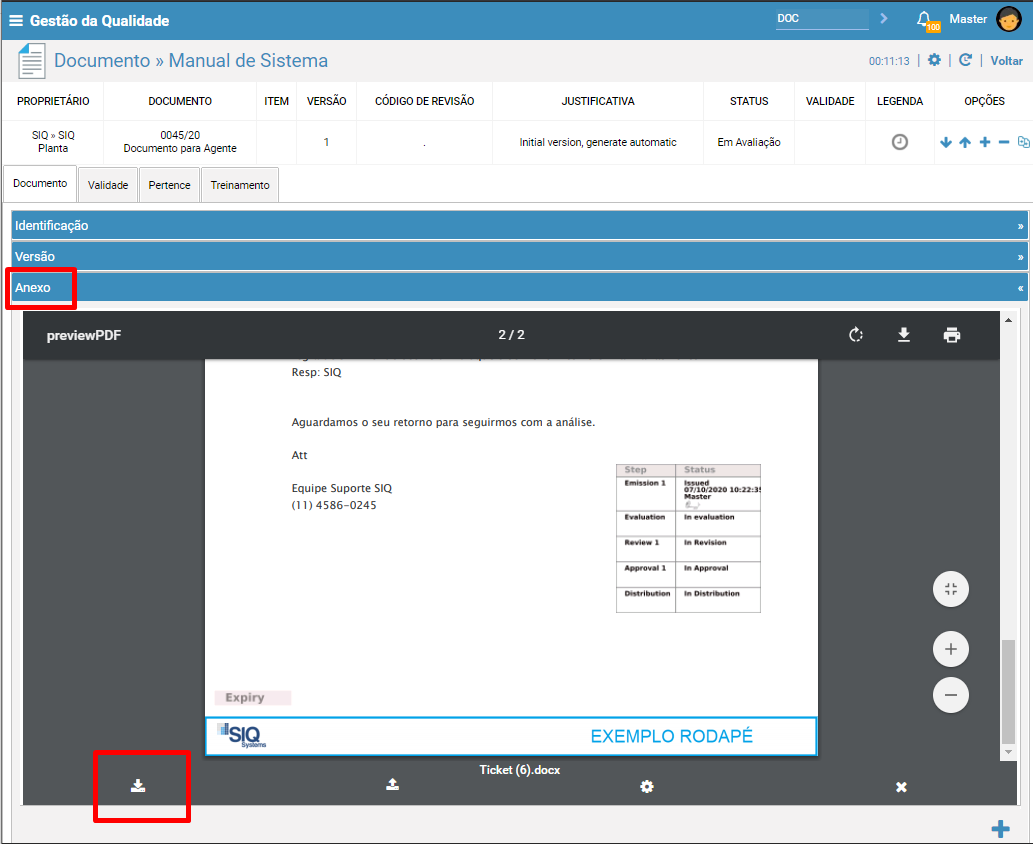Switch to the Pertence tab
Viewport: 1033px width, 844px height.
169,185
